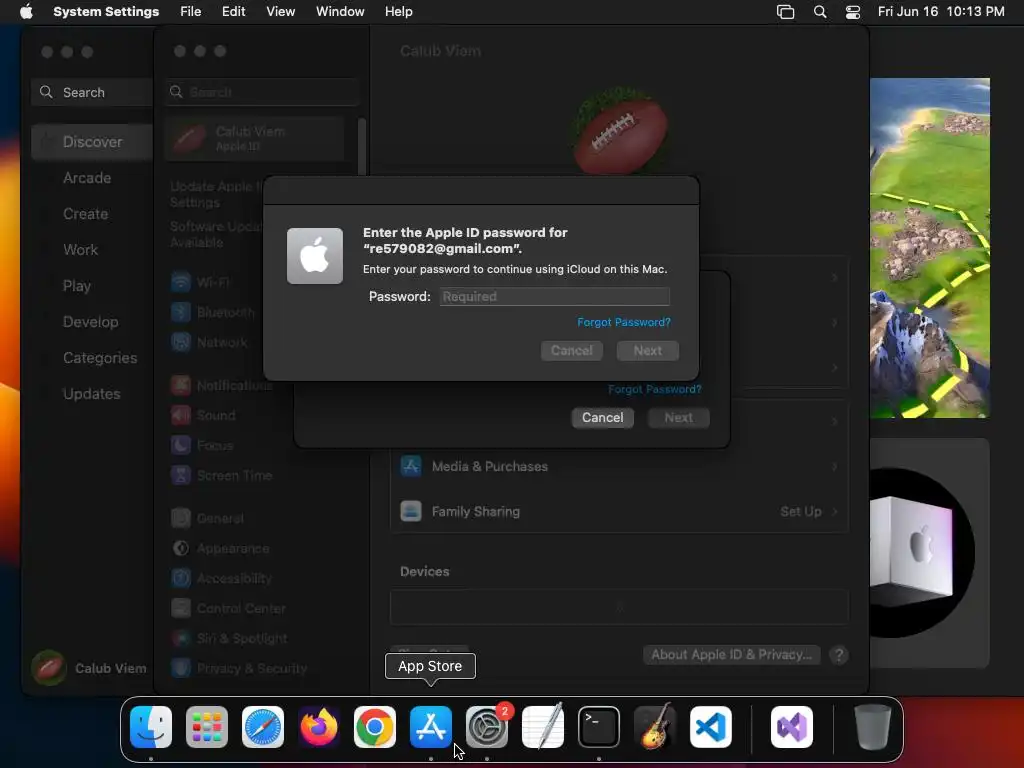The width and height of the screenshot is (1024, 768).
Task: Select Discover in App Store sidebar
Action: (92, 142)
